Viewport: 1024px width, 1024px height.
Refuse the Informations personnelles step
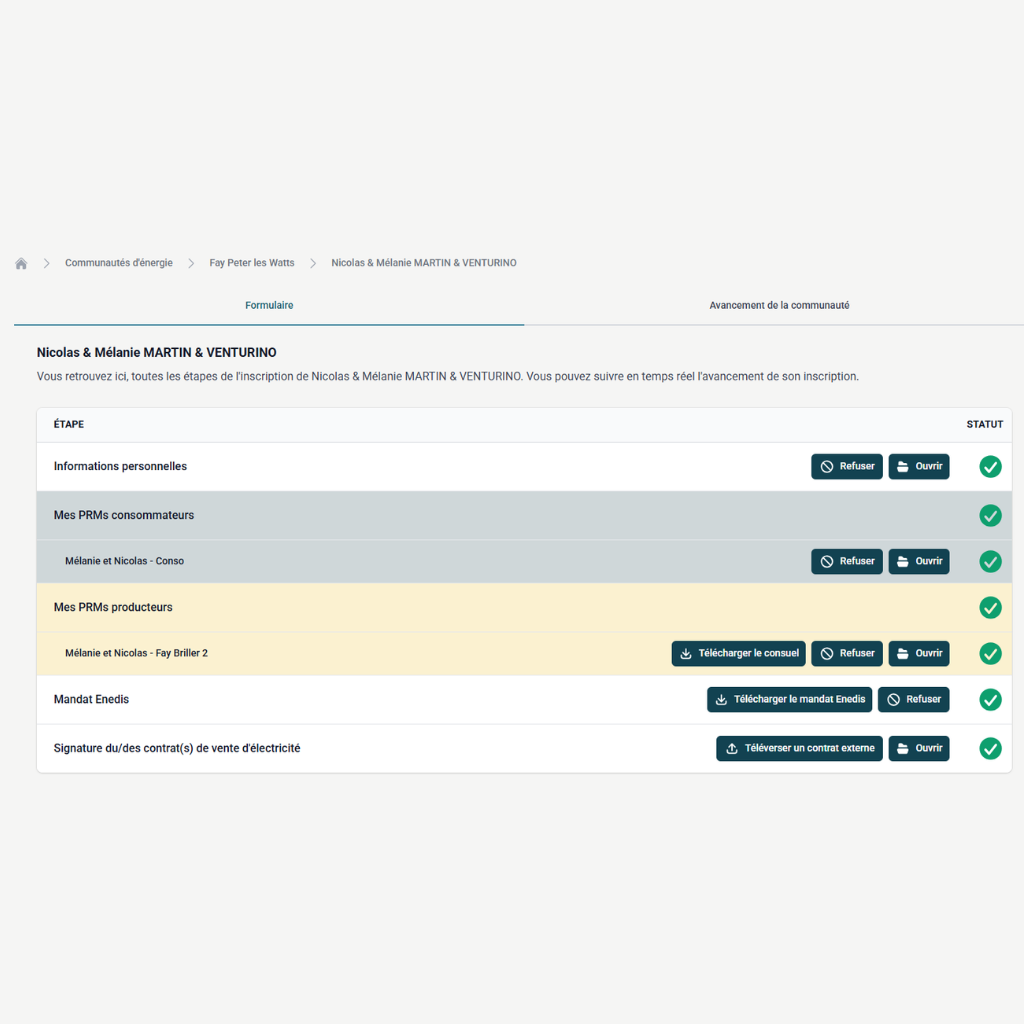pyautogui.click(x=846, y=467)
